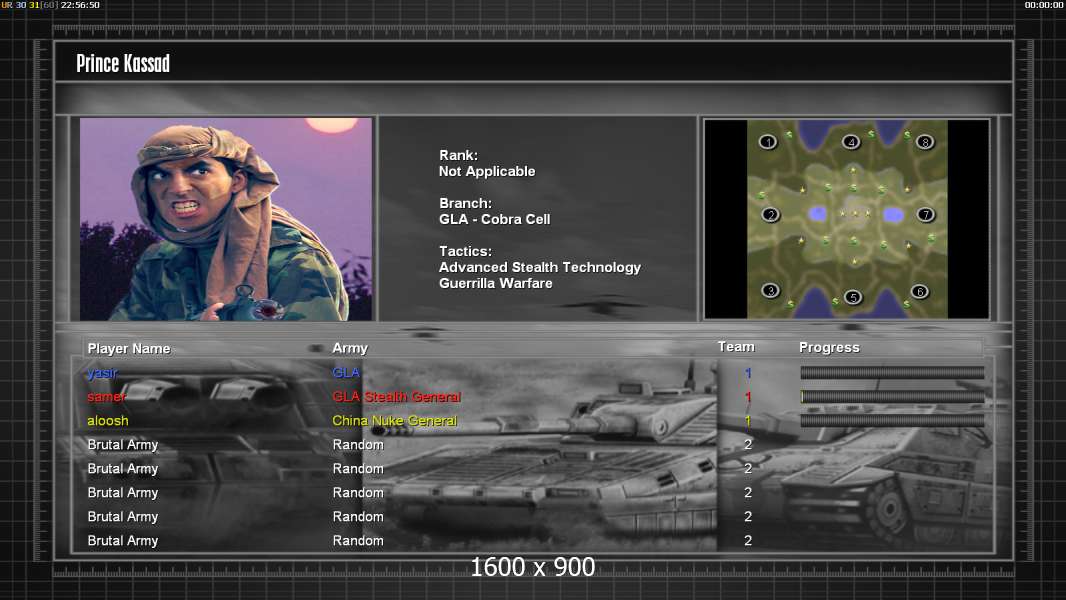
Task: Select player 'aloosh' in the list
Action: pyautogui.click(x=107, y=421)
